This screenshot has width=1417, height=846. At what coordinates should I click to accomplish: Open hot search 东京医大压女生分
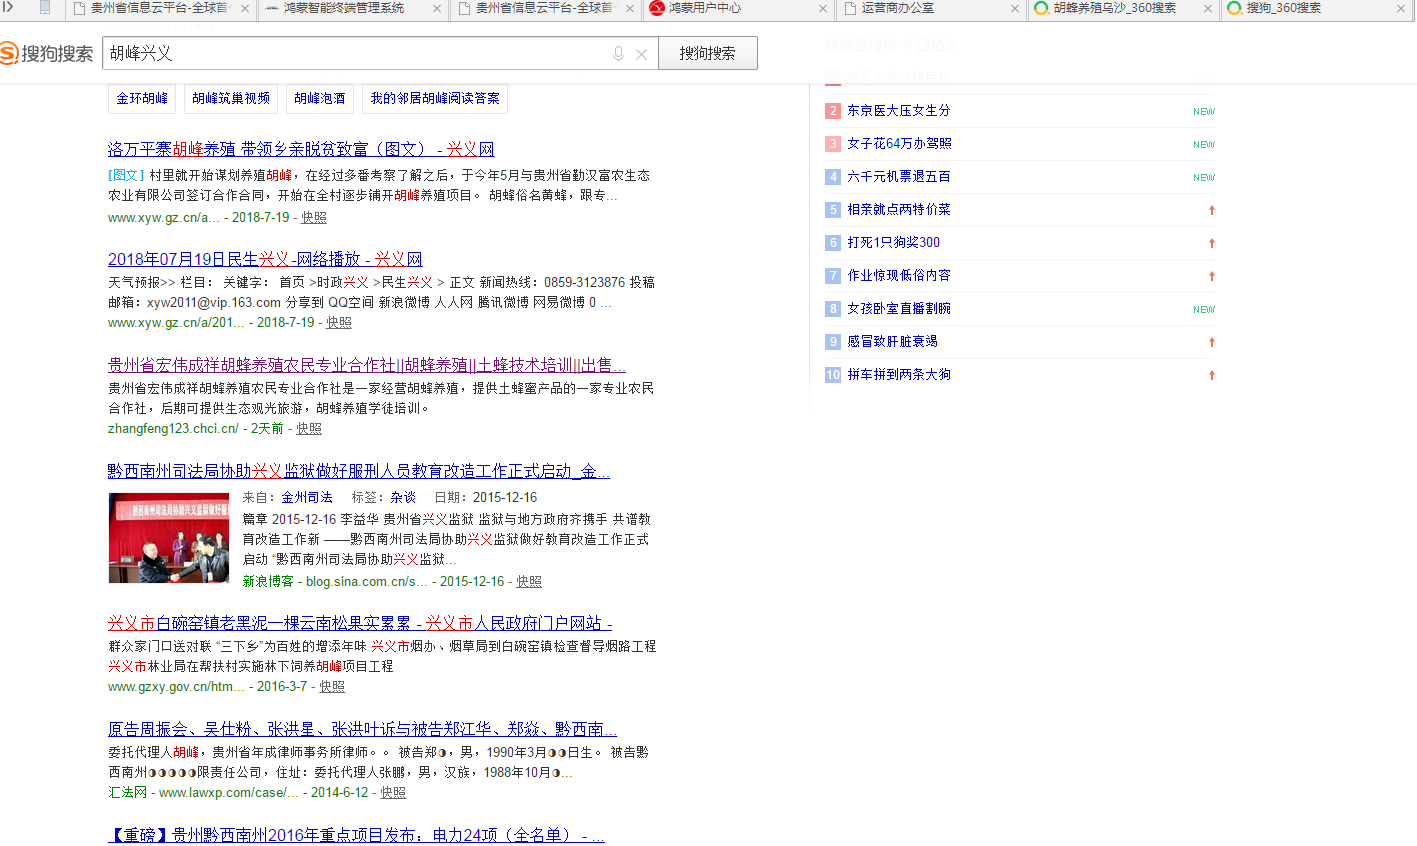tap(898, 111)
